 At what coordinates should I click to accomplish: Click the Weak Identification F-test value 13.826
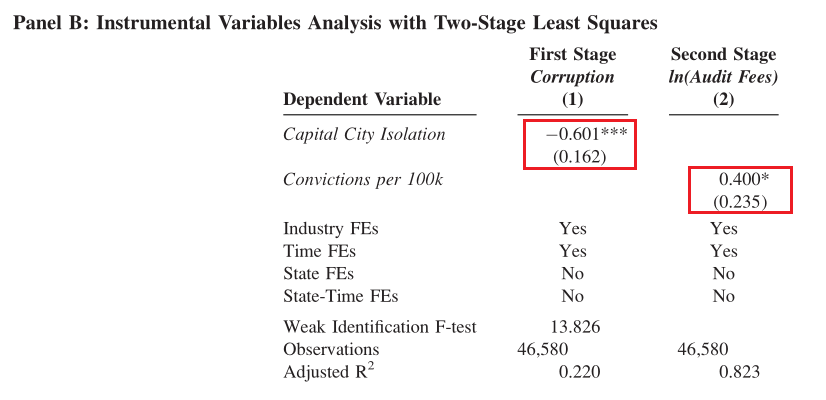[575, 327]
